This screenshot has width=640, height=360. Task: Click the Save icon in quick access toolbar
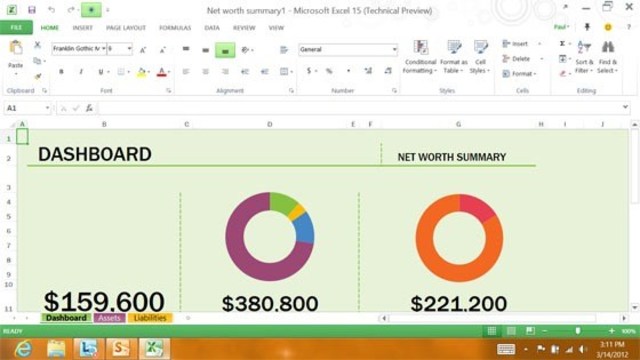31,10
